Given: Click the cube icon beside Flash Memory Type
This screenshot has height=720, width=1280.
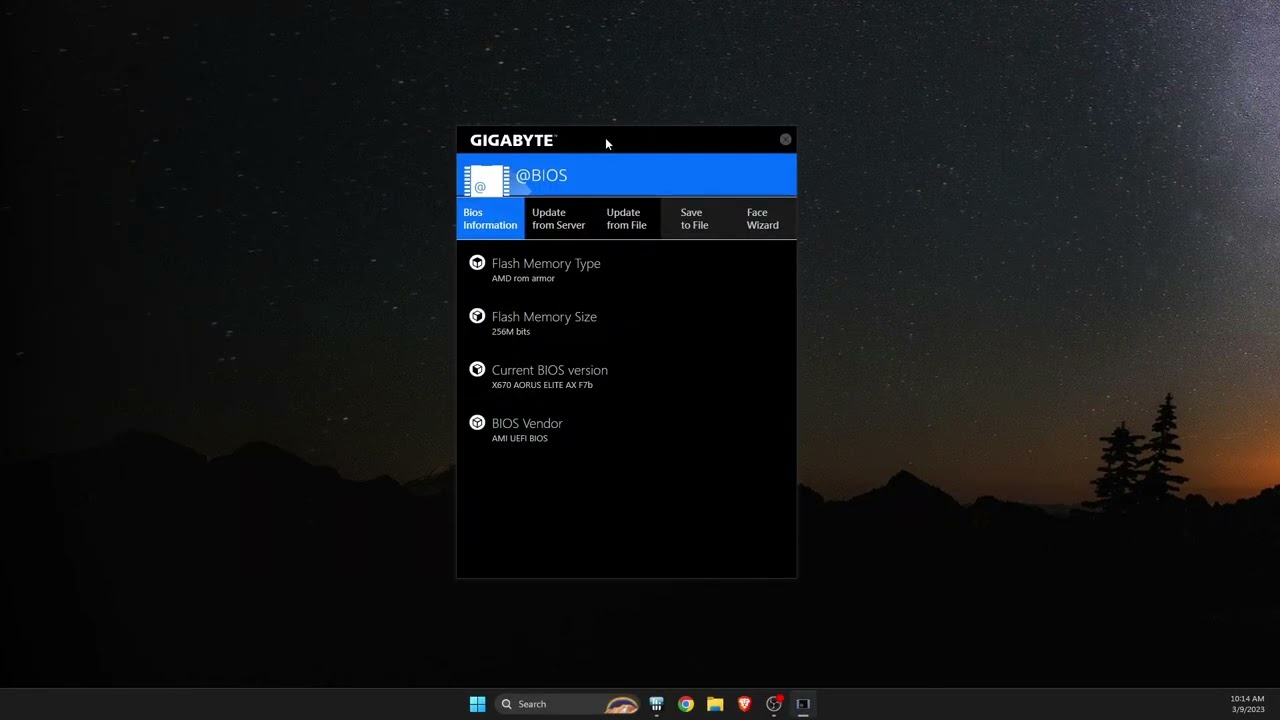Looking at the screenshot, I should coord(477,263).
